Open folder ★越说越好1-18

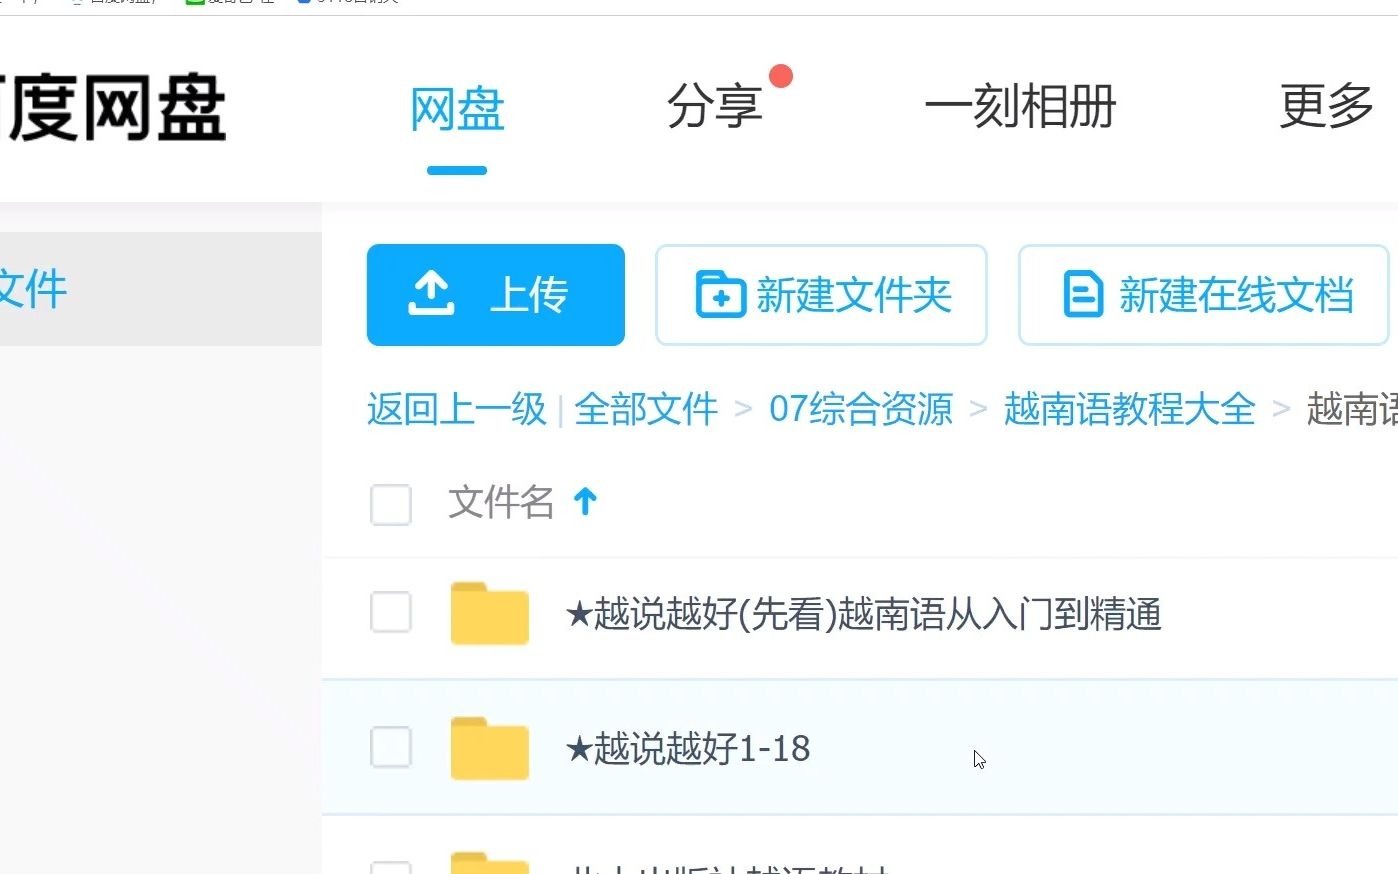[688, 749]
